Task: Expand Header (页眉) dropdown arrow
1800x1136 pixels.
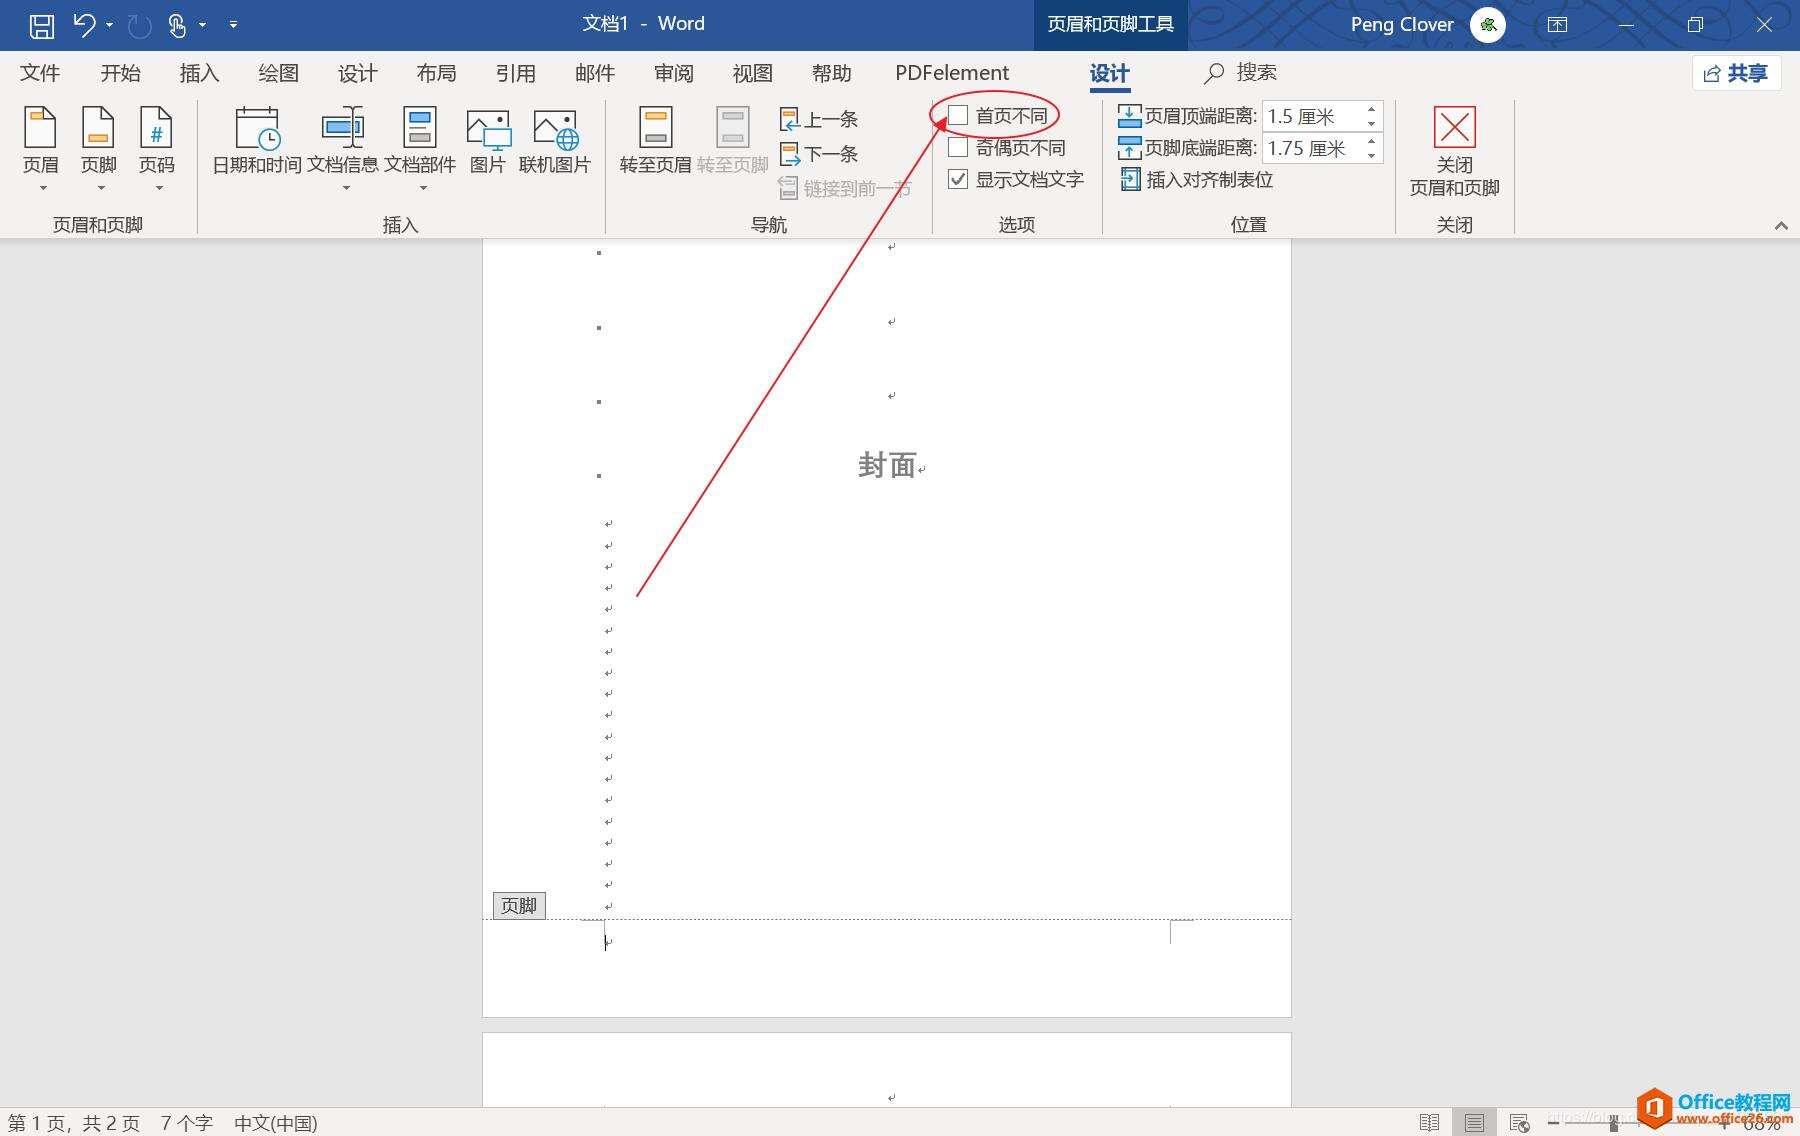Action: click(x=42, y=188)
